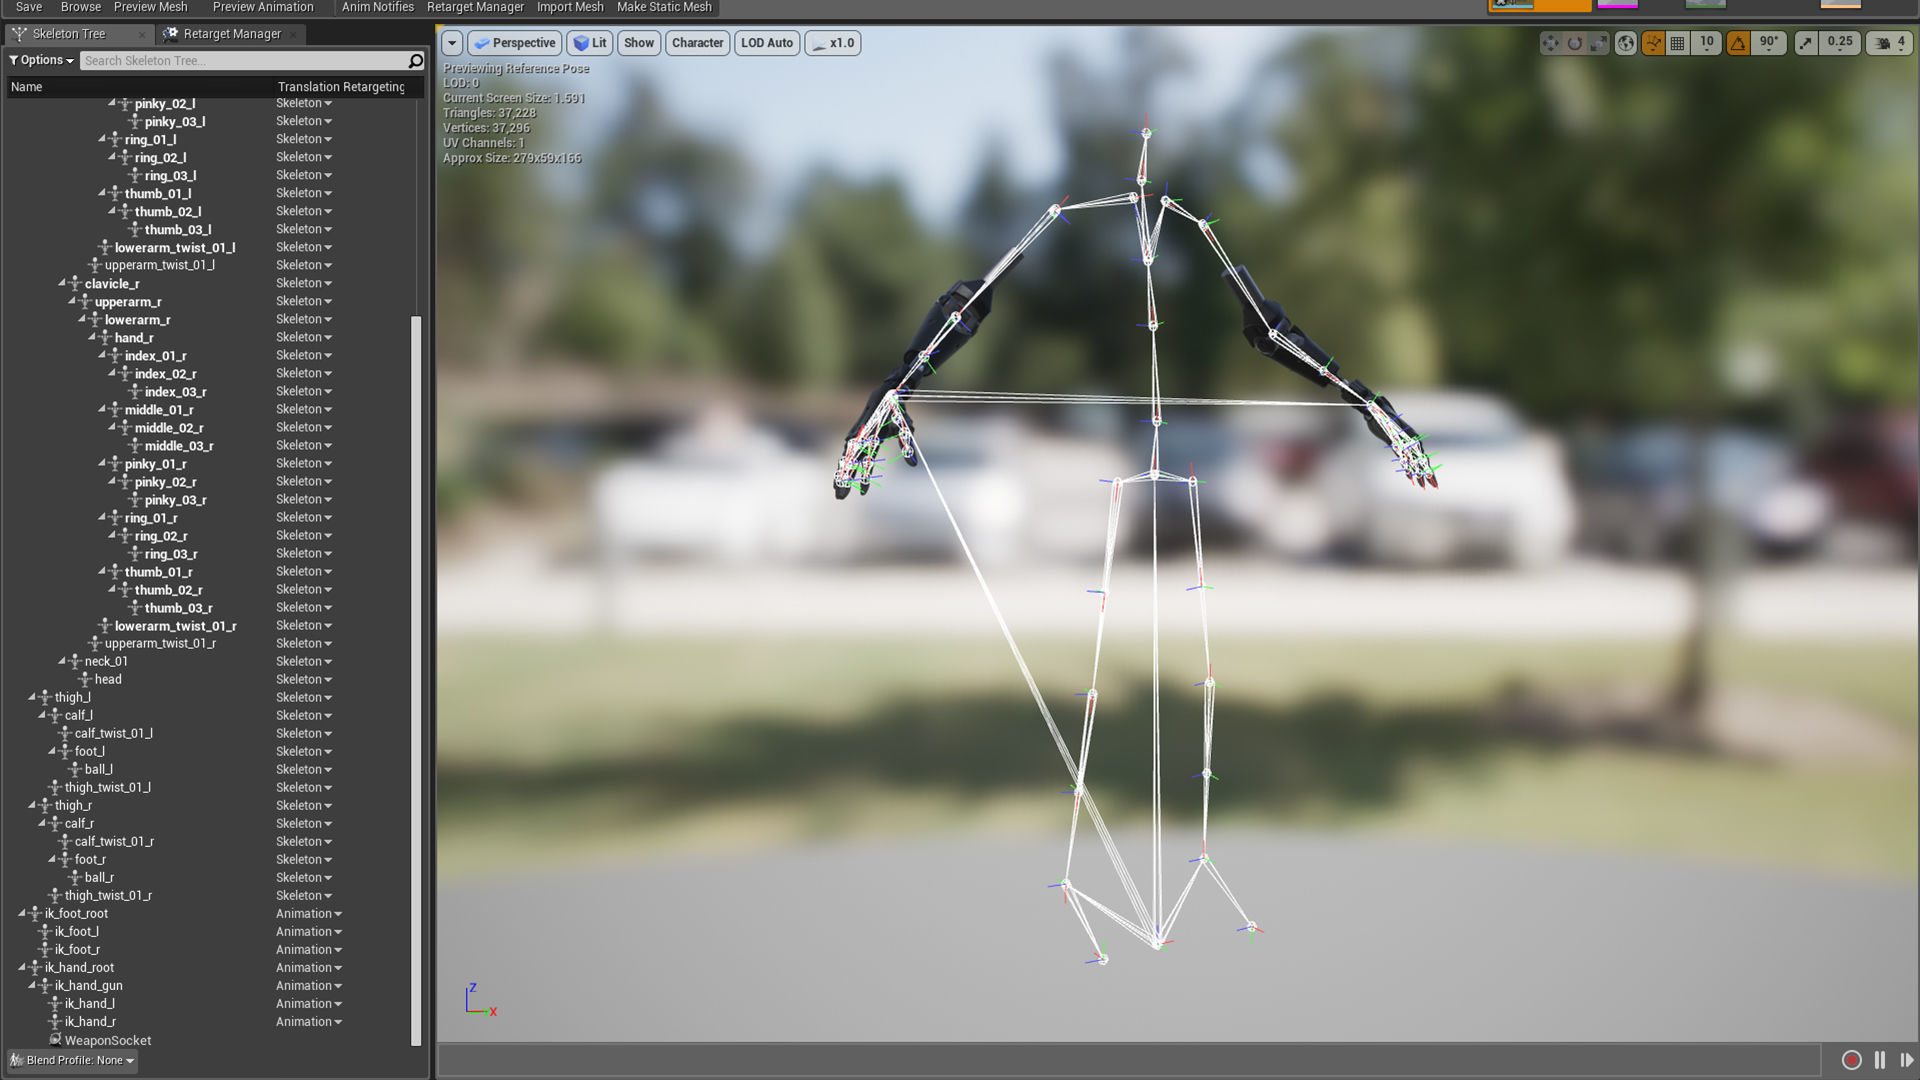Click the animation timeline scrub bar
This screenshot has width=1920, height=1080.
(x=1128, y=1060)
